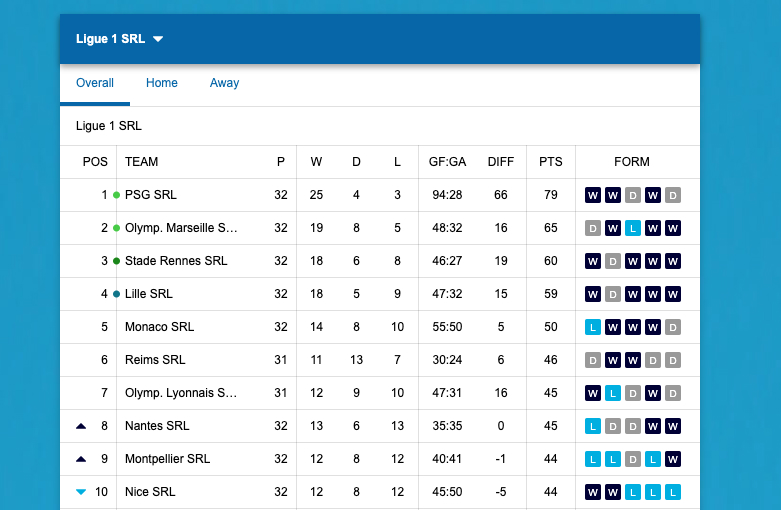Image resolution: width=781 pixels, height=510 pixels.
Task: Click the DIFF column header
Action: pyautogui.click(x=501, y=162)
